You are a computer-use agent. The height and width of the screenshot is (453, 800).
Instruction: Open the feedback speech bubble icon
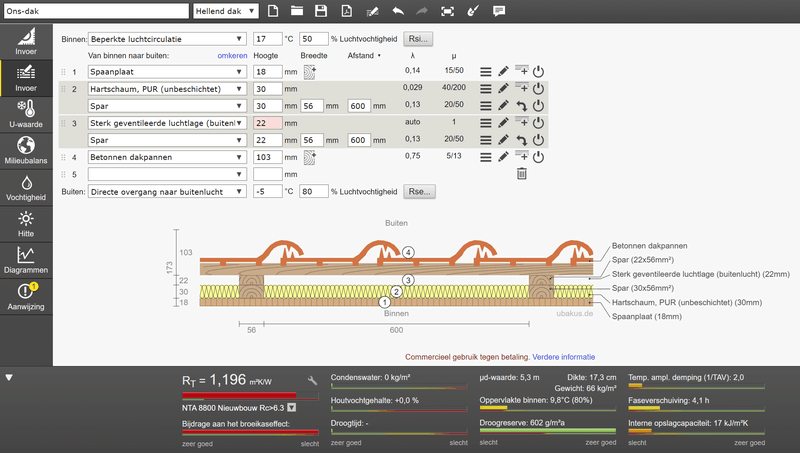pos(499,10)
